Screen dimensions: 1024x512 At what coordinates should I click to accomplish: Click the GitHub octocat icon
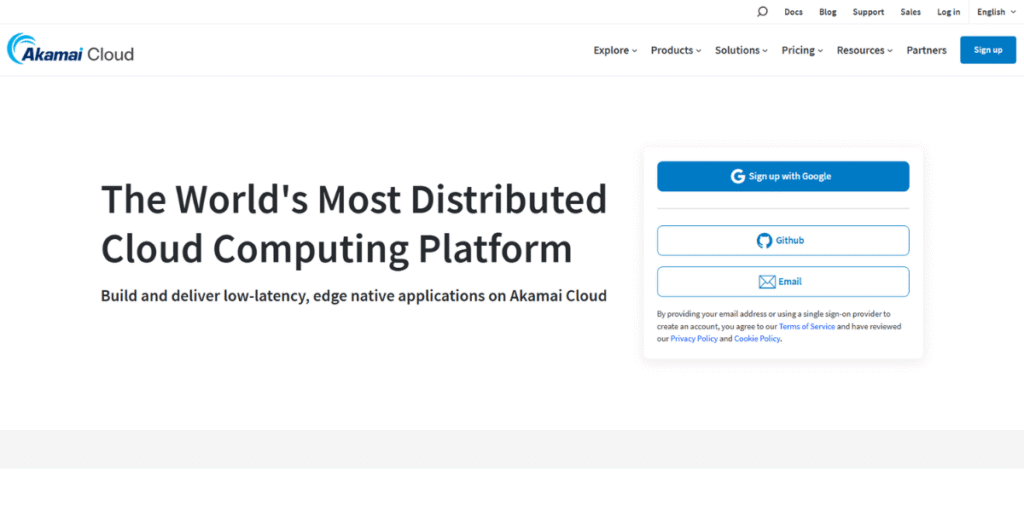click(x=764, y=240)
